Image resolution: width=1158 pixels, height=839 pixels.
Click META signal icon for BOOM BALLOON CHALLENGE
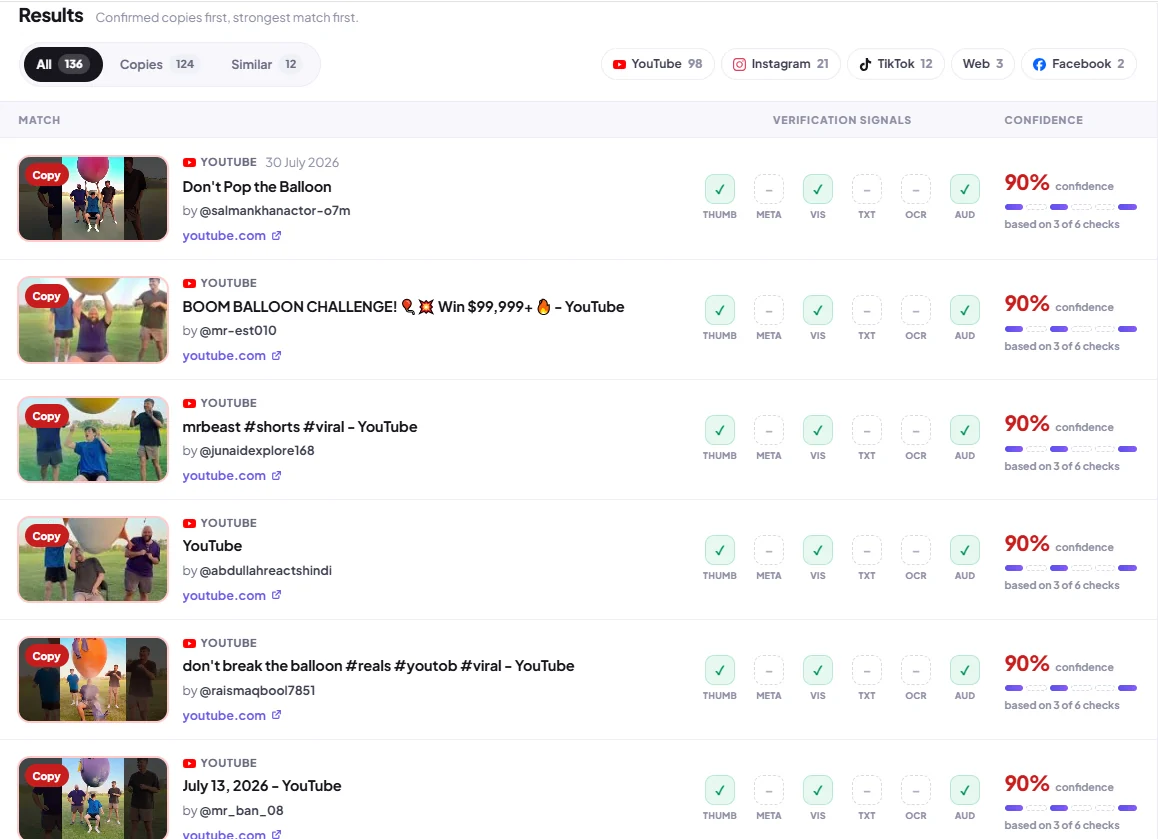[x=768, y=310]
